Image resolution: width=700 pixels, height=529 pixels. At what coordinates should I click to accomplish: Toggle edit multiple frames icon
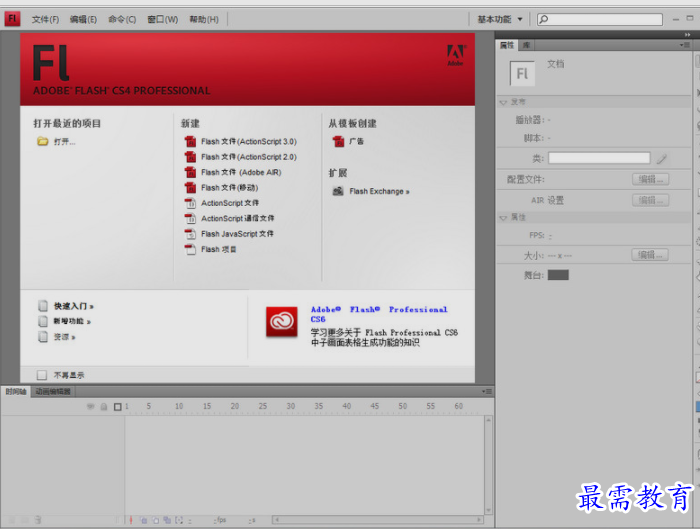tap(167, 520)
